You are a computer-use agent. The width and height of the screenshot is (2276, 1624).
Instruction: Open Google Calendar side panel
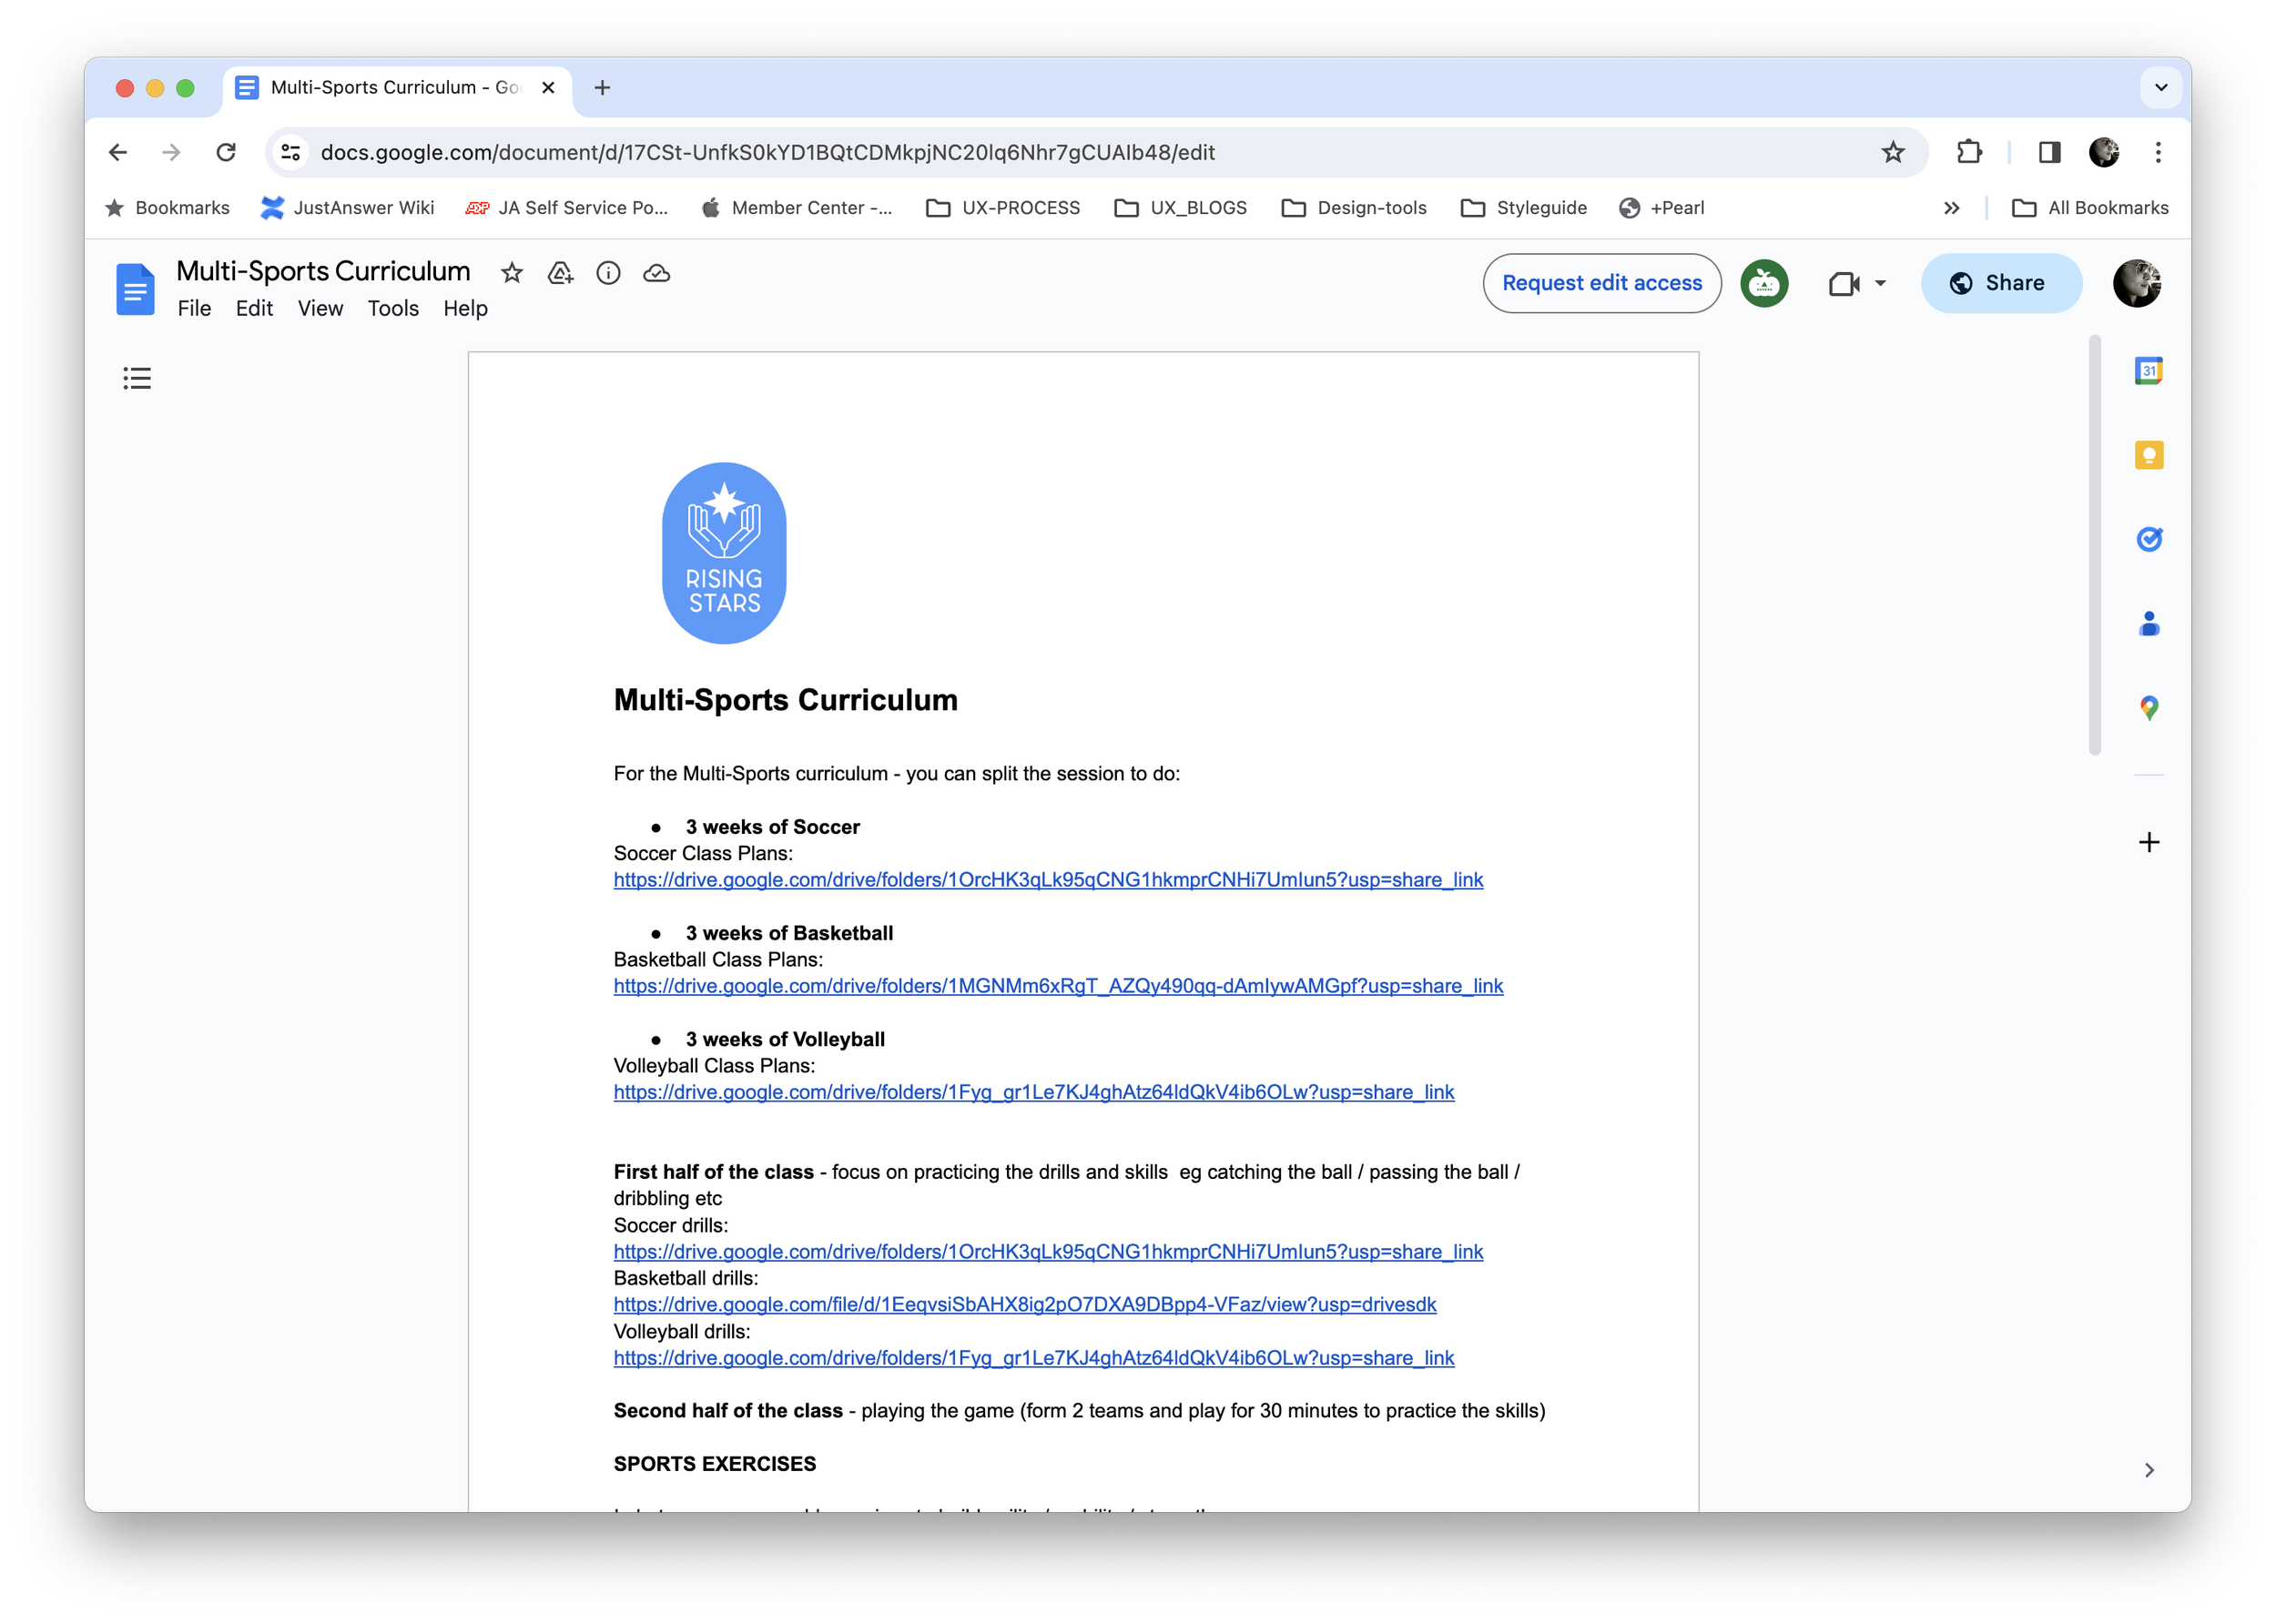[x=2148, y=371]
